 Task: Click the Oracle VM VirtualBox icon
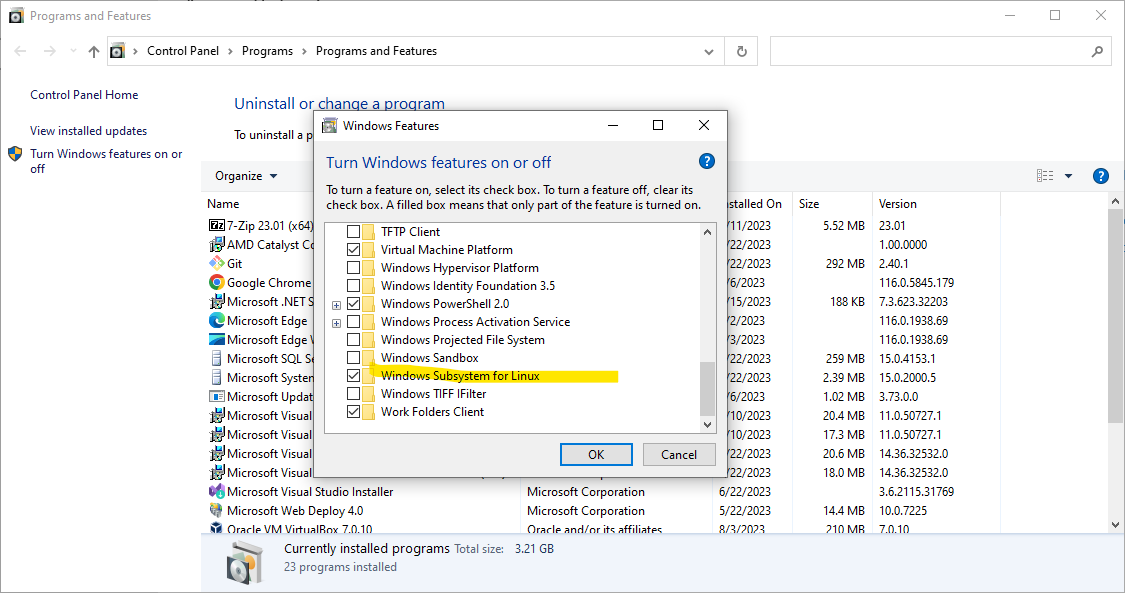216,528
